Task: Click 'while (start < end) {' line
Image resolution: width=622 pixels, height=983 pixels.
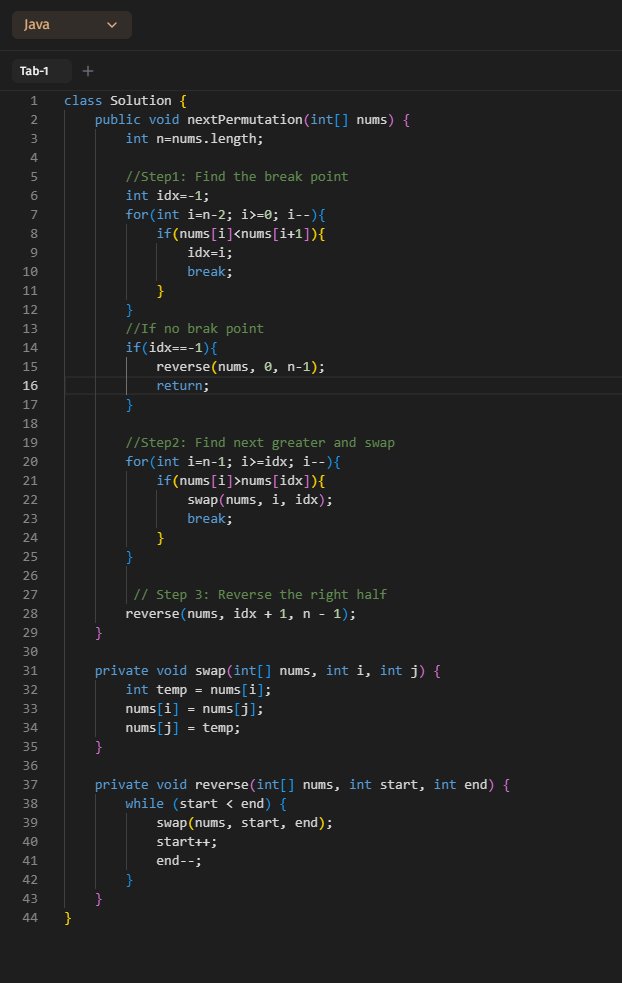Action: 206,803
